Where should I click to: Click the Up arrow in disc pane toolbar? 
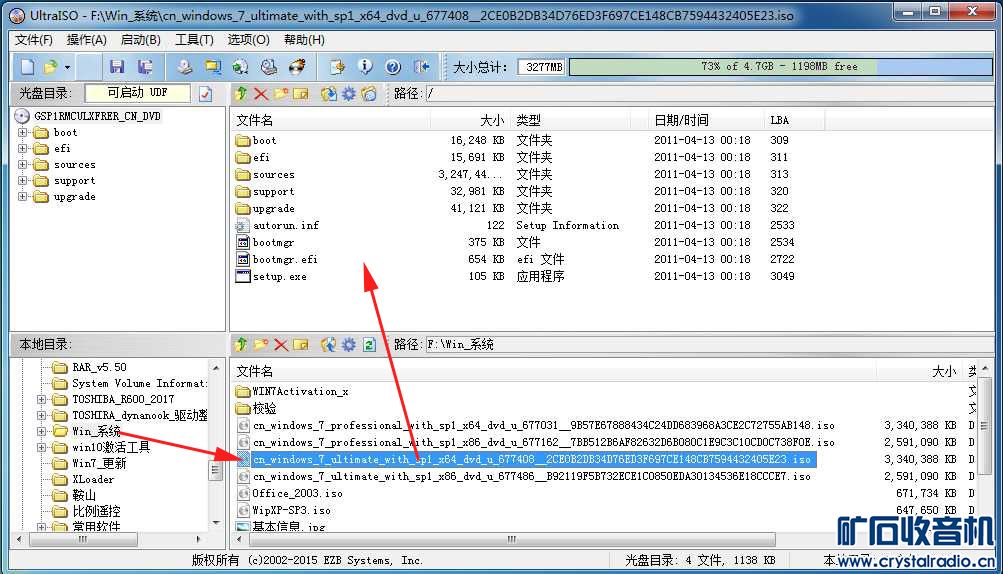pos(241,94)
